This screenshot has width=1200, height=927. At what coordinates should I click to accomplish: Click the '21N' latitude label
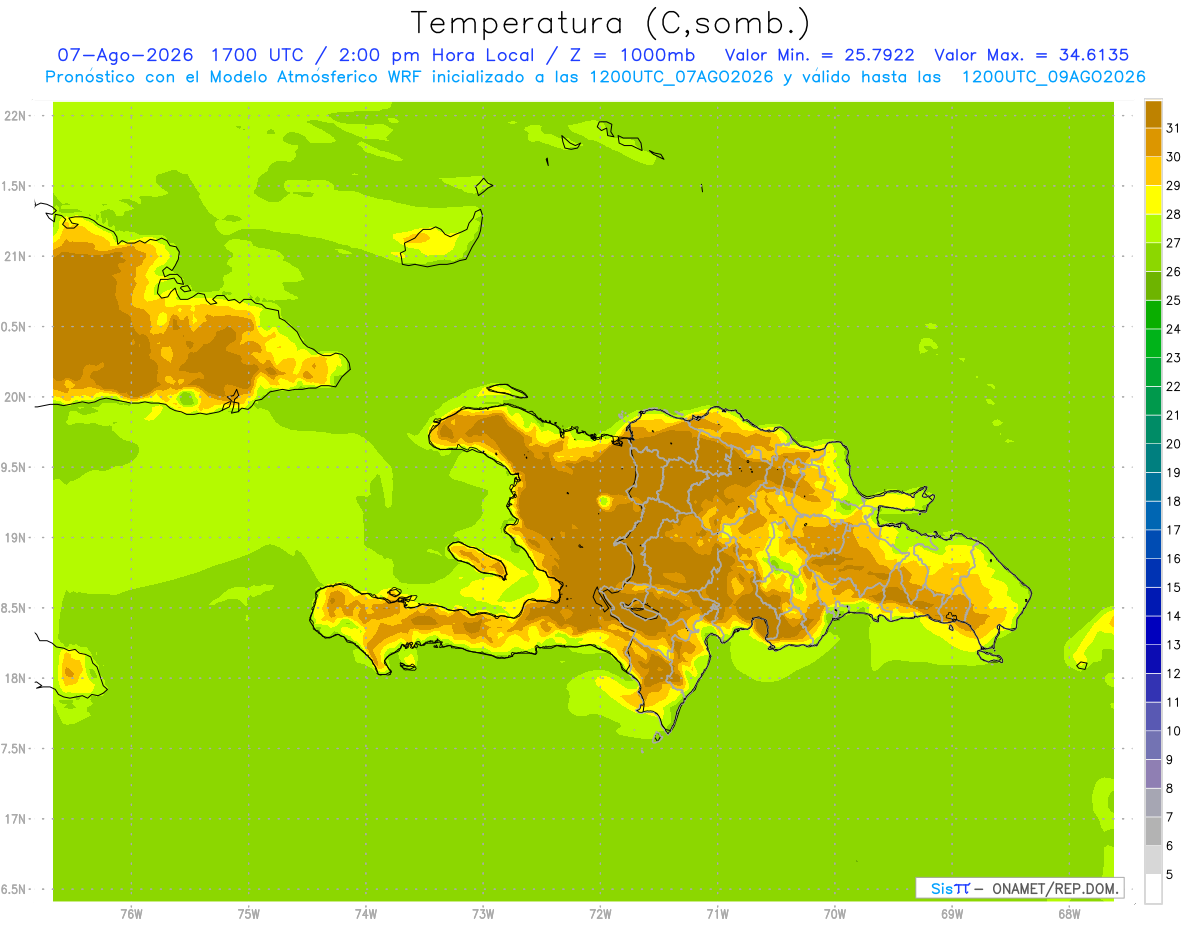(17, 256)
